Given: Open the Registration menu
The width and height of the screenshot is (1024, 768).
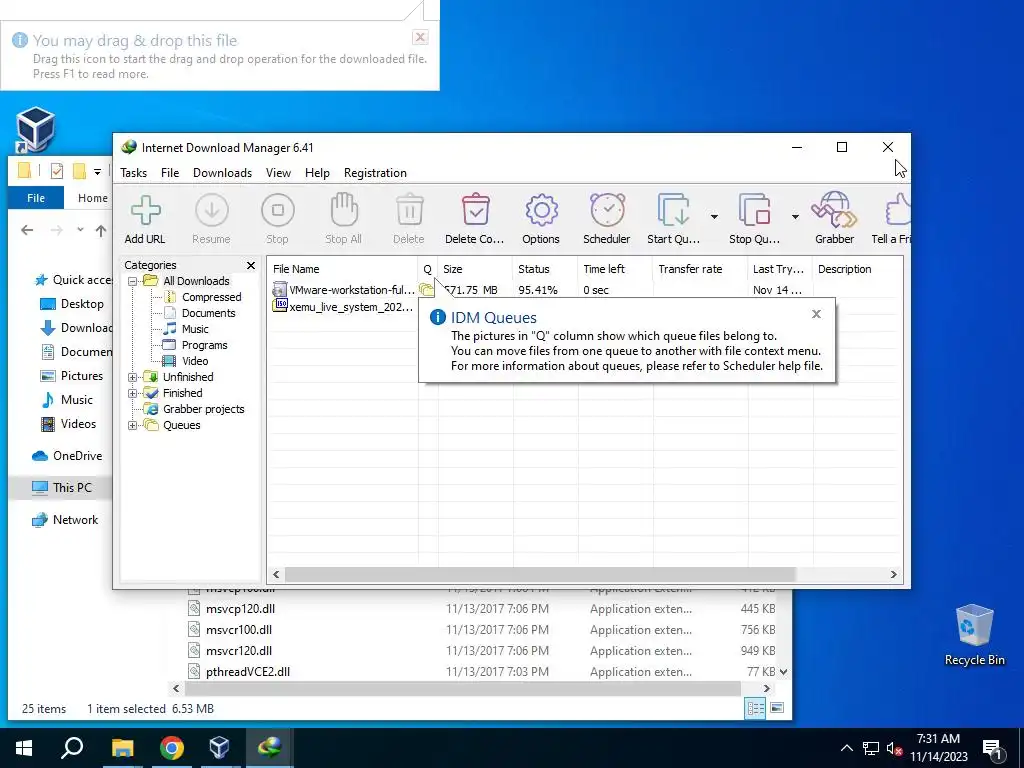Looking at the screenshot, I should pyautogui.click(x=375, y=173).
